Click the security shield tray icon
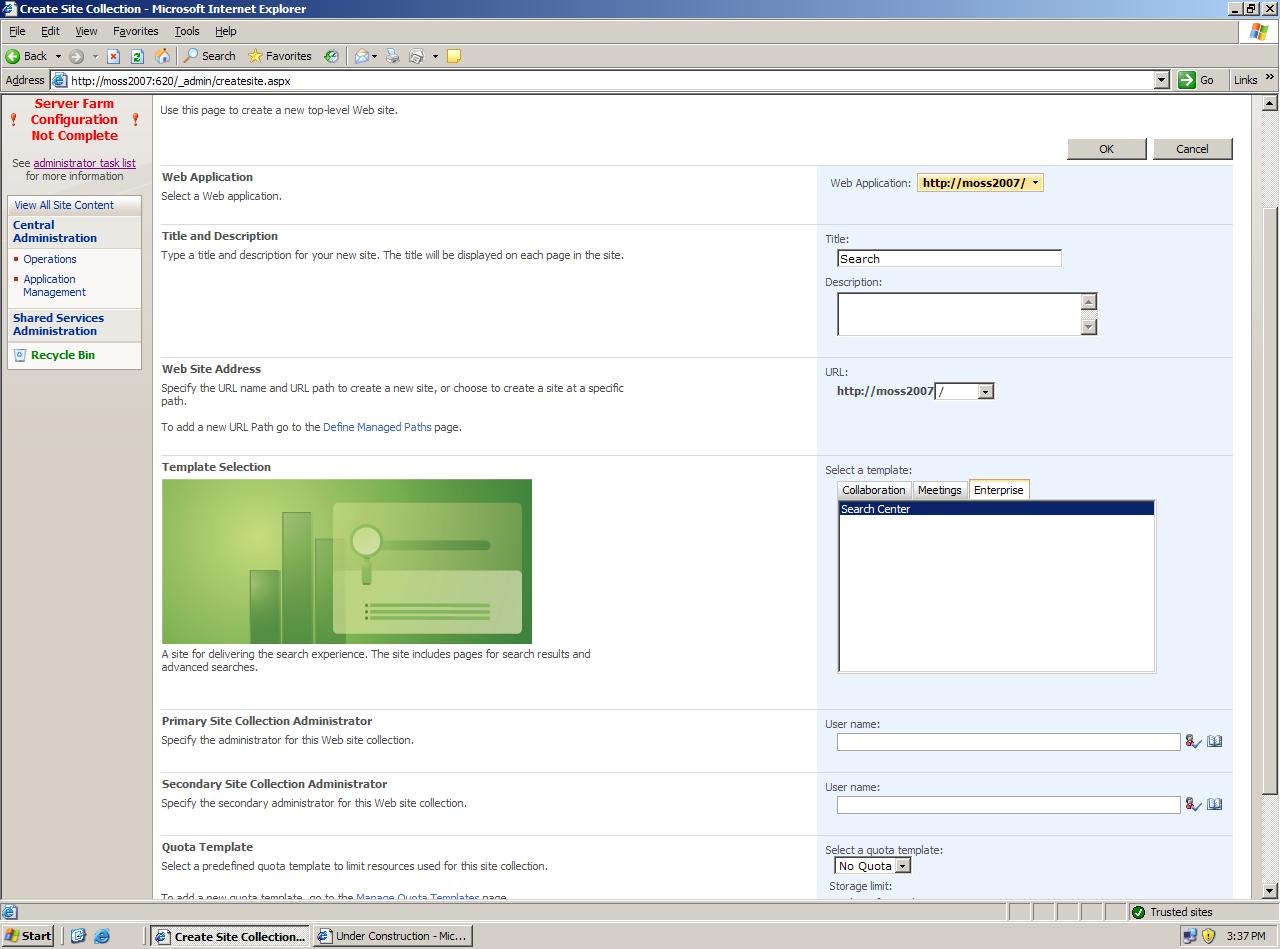The image size is (1280, 949). (x=1208, y=936)
